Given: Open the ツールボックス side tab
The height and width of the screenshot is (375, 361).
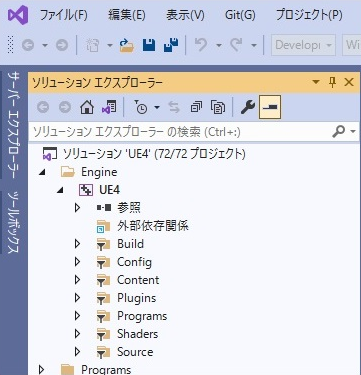Looking at the screenshot, I should (14, 222).
